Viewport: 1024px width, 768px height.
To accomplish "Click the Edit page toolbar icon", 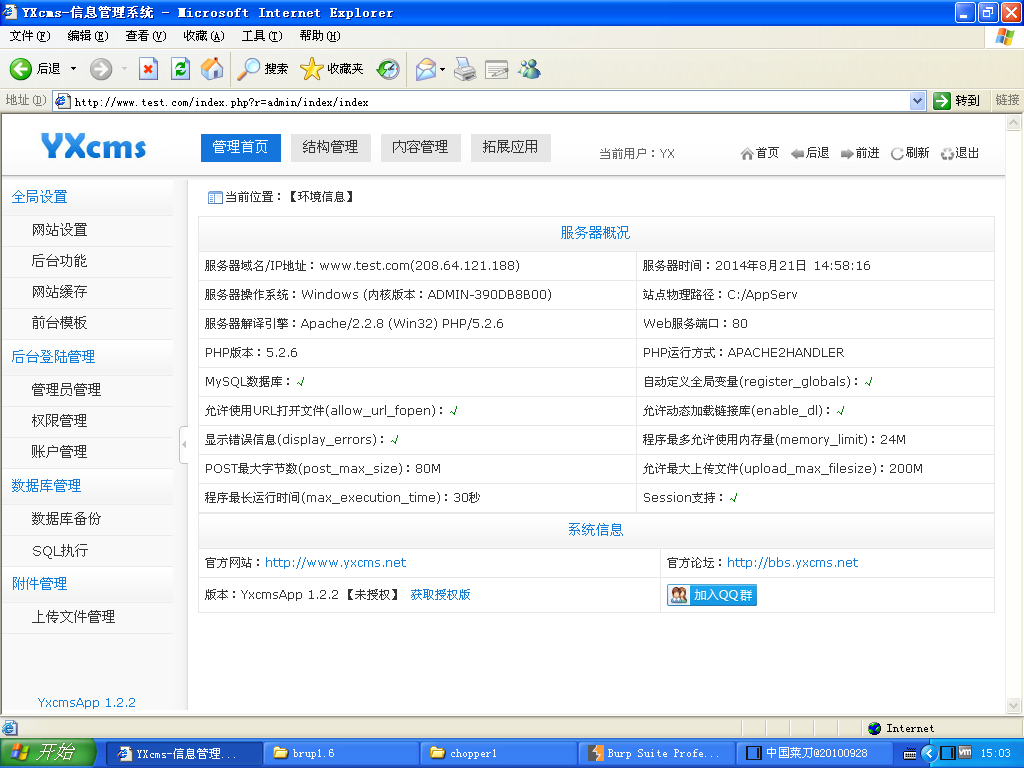I will click(496, 69).
